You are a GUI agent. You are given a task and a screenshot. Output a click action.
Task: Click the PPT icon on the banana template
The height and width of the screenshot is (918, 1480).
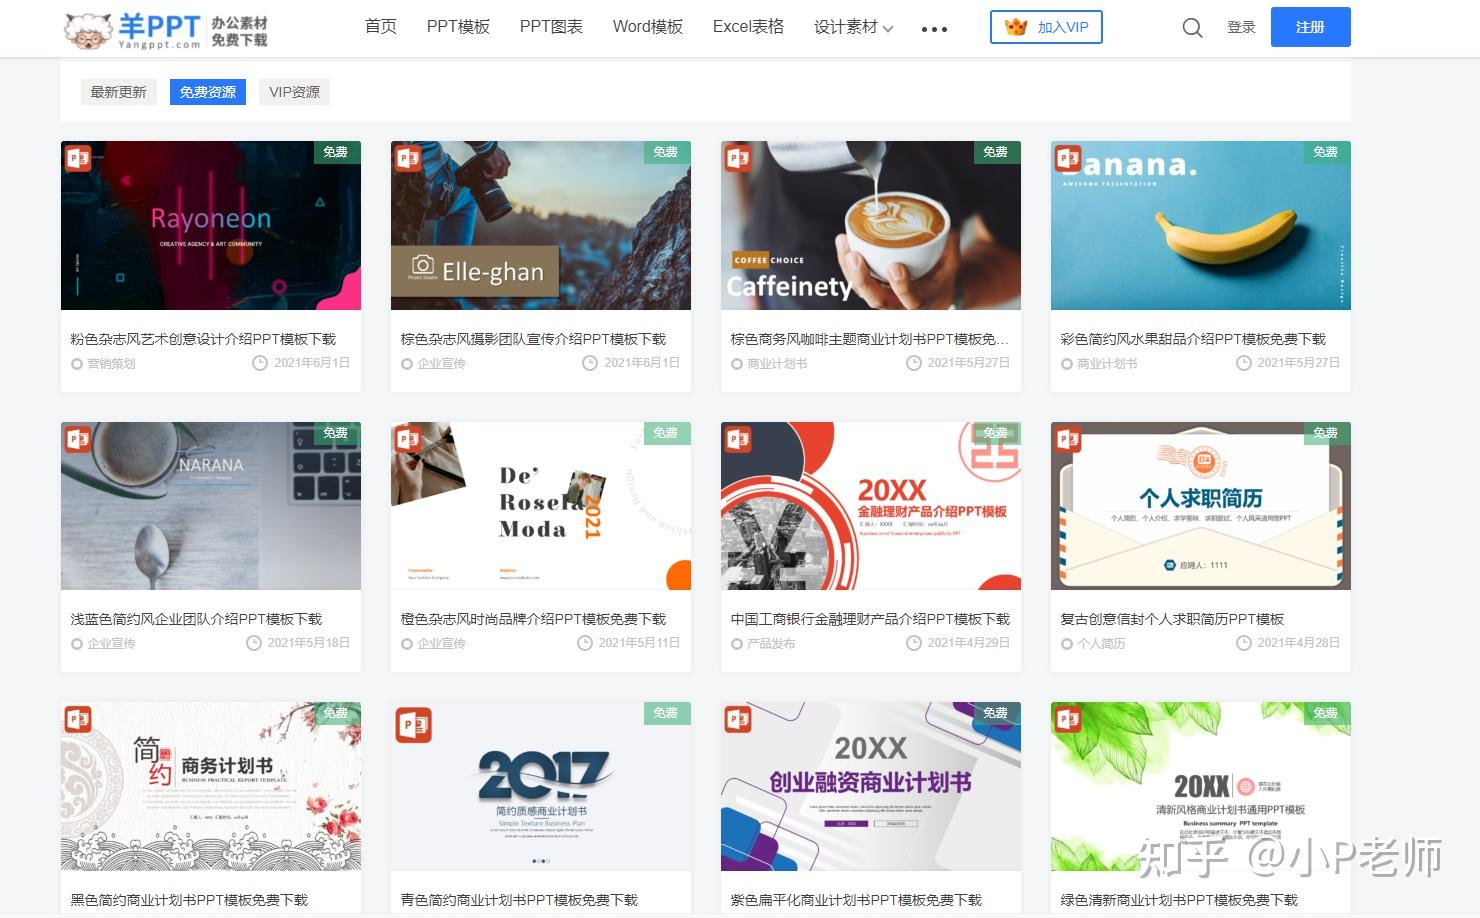click(x=1066, y=158)
